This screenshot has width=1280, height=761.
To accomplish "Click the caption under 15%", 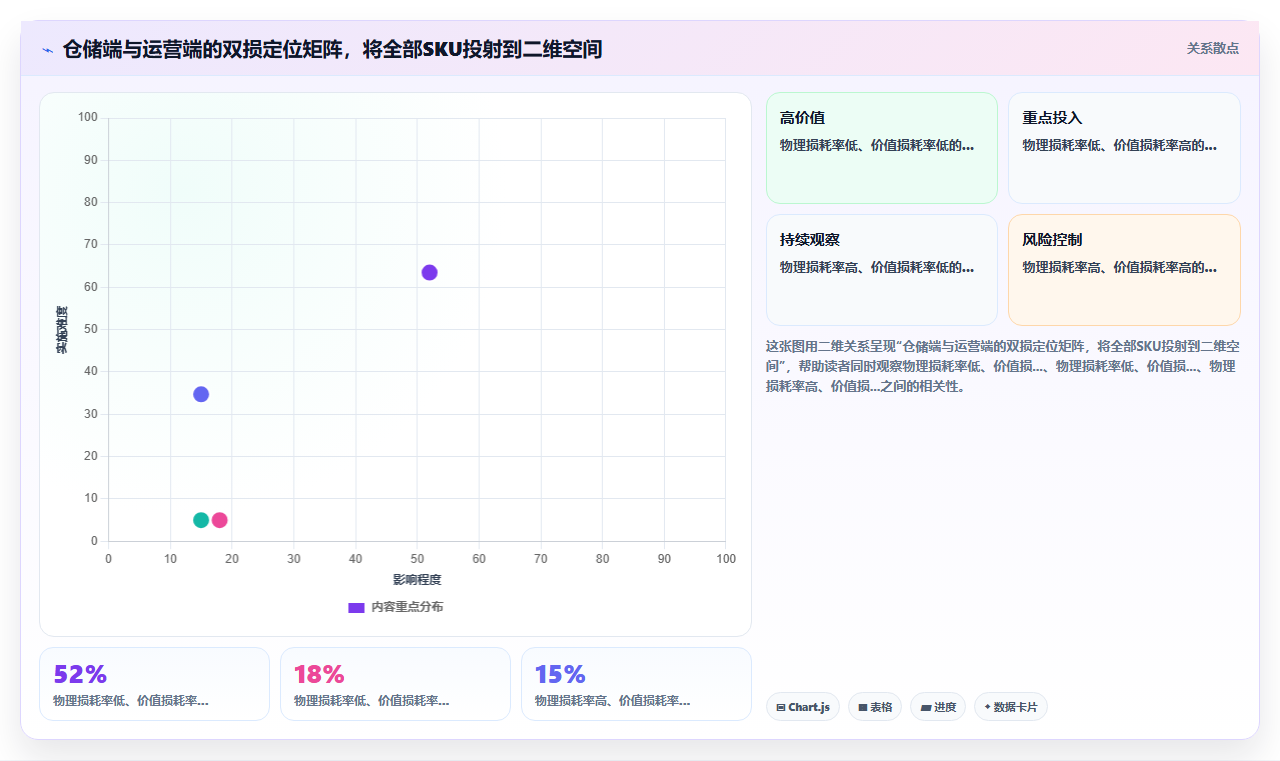I will [613, 701].
